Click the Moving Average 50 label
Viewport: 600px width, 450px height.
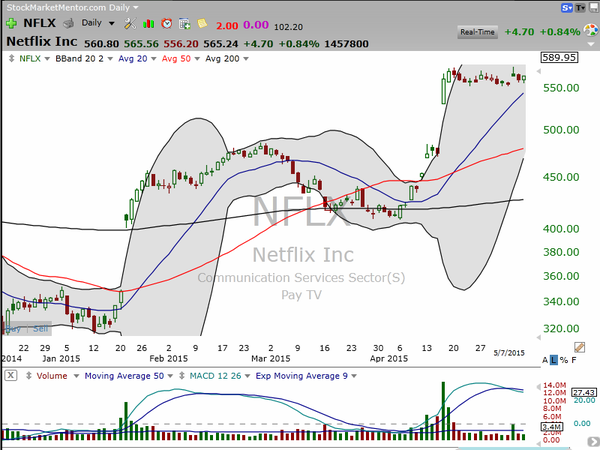[124, 376]
